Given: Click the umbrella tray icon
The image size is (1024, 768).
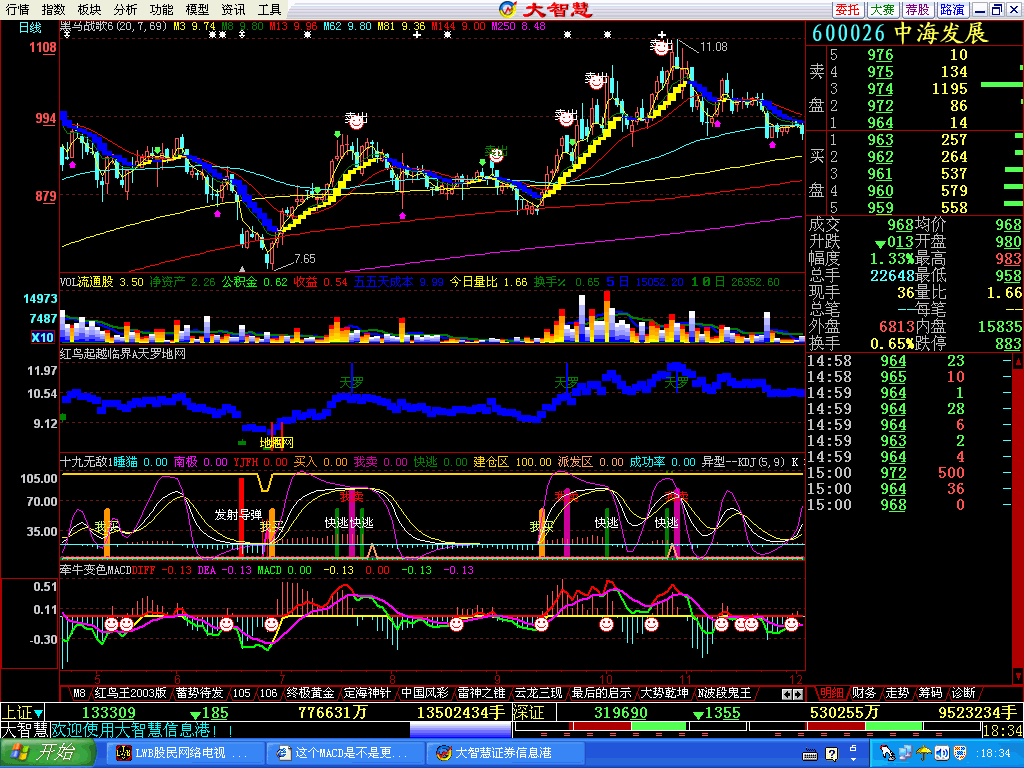Looking at the screenshot, I should 923,753.
